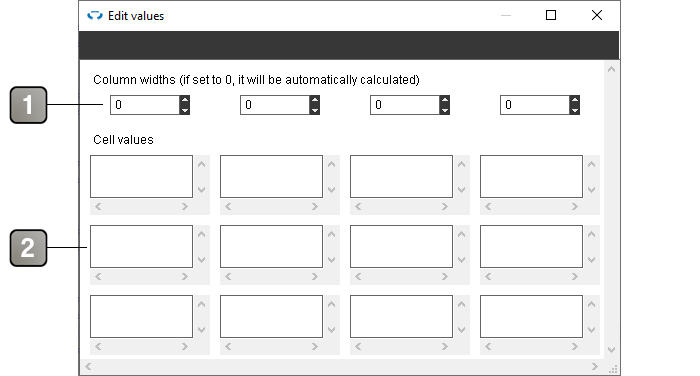The height and width of the screenshot is (376, 700).
Task: Click the dialog's horizontal scrollbar right arrow
Action: coord(595,366)
